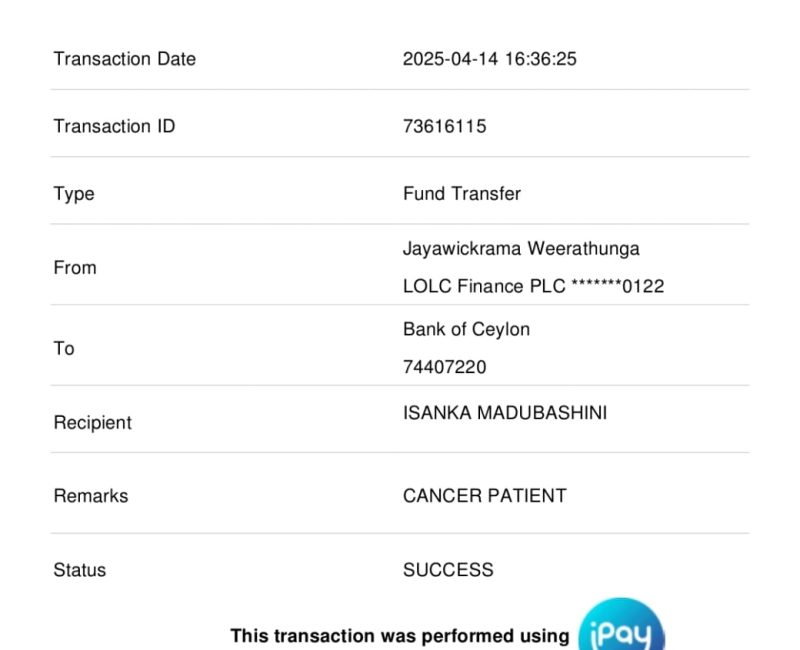
Task: Select sender name Jayawickrama Weerathunga
Action: click(x=521, y=249)
